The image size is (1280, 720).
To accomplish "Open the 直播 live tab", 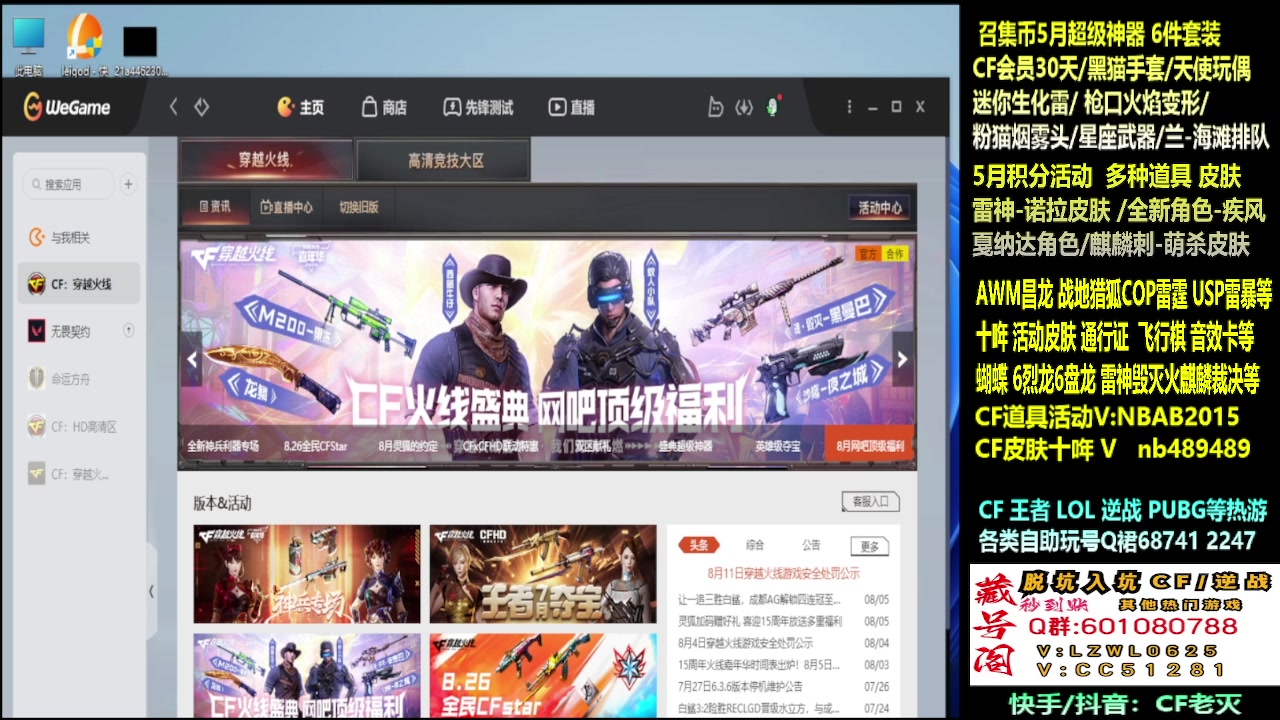I will [571, 107].
